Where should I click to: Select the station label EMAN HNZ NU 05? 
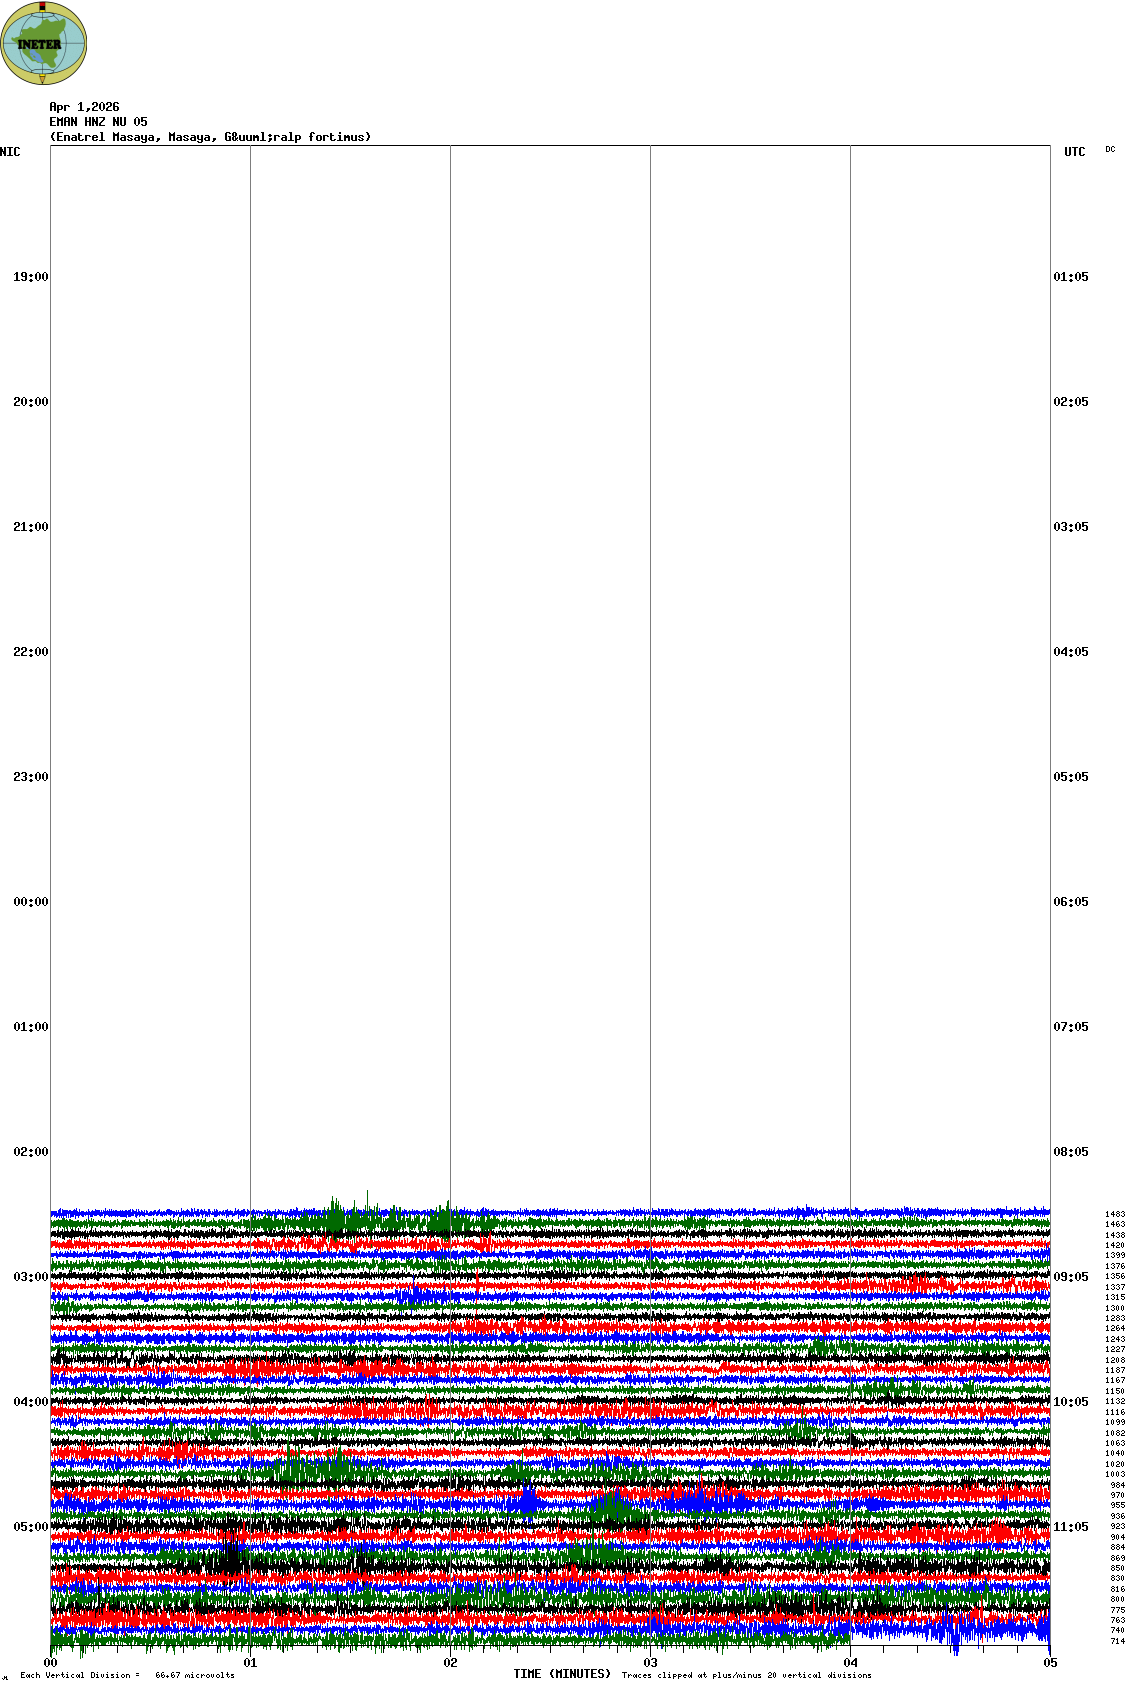pos(98,122)
